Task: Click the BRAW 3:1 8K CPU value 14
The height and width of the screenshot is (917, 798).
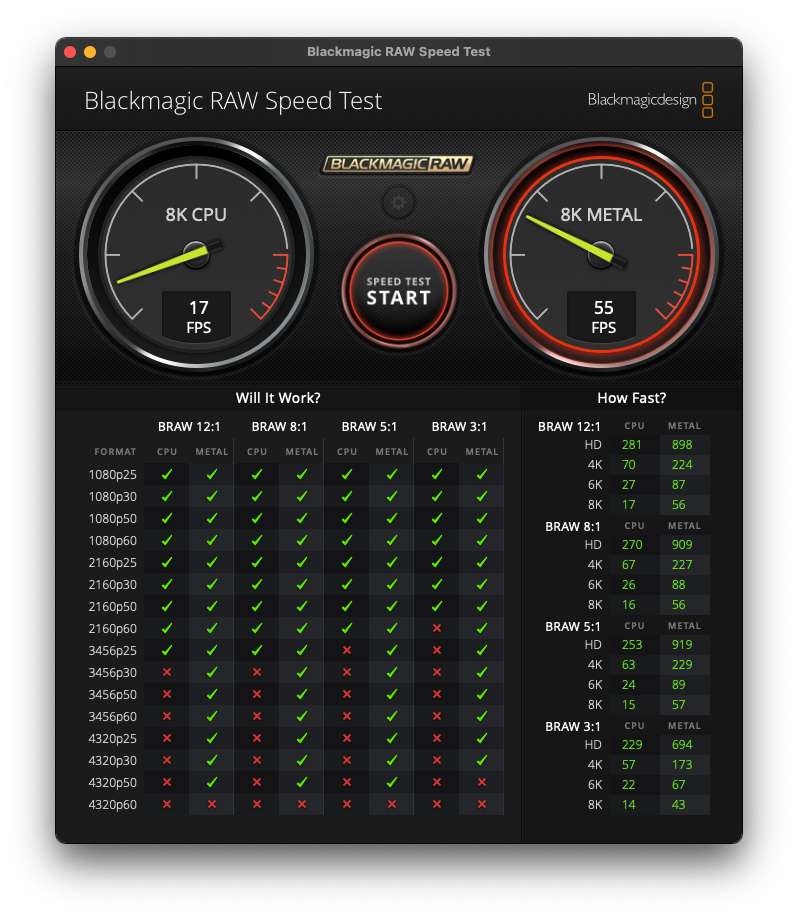Action: [628, 804]
